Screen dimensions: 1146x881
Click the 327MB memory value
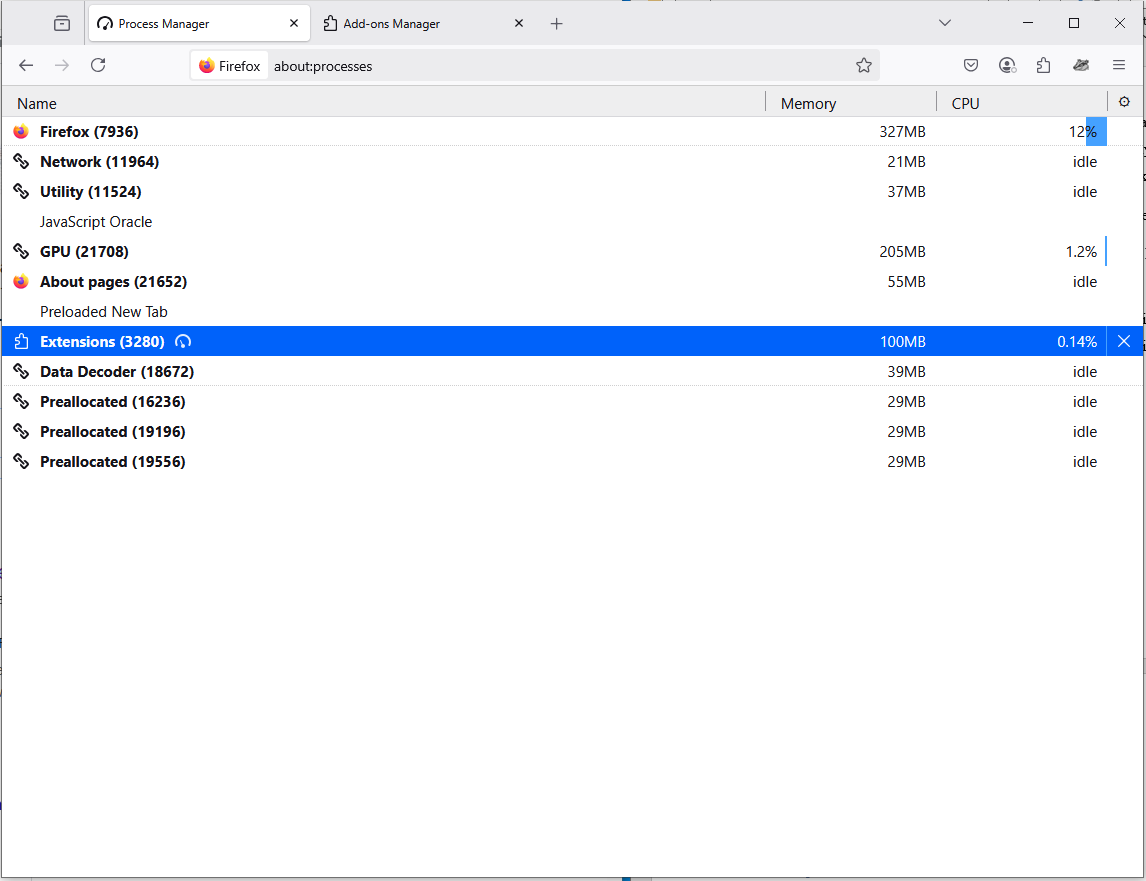[903, 132]
